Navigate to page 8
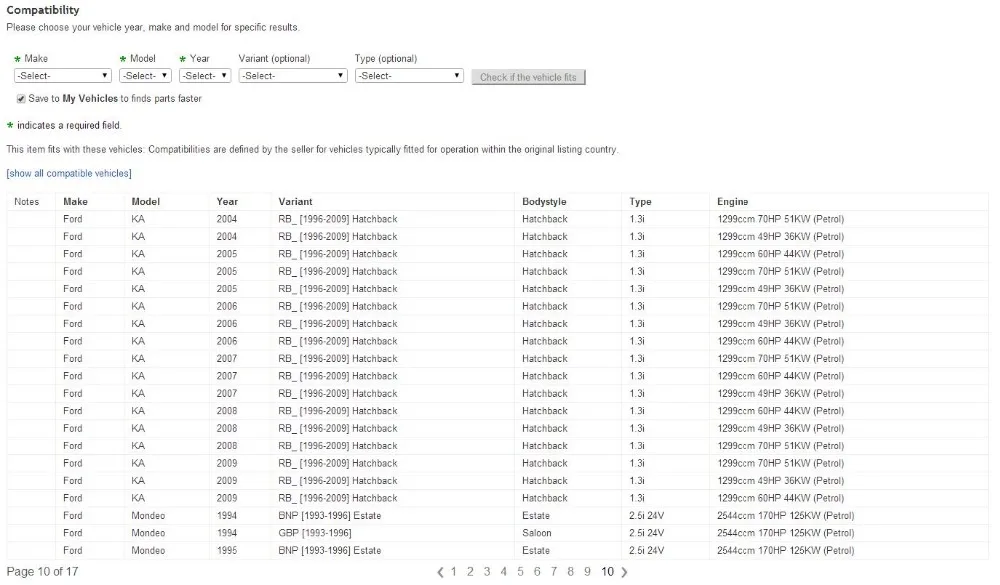 (570, 572)
